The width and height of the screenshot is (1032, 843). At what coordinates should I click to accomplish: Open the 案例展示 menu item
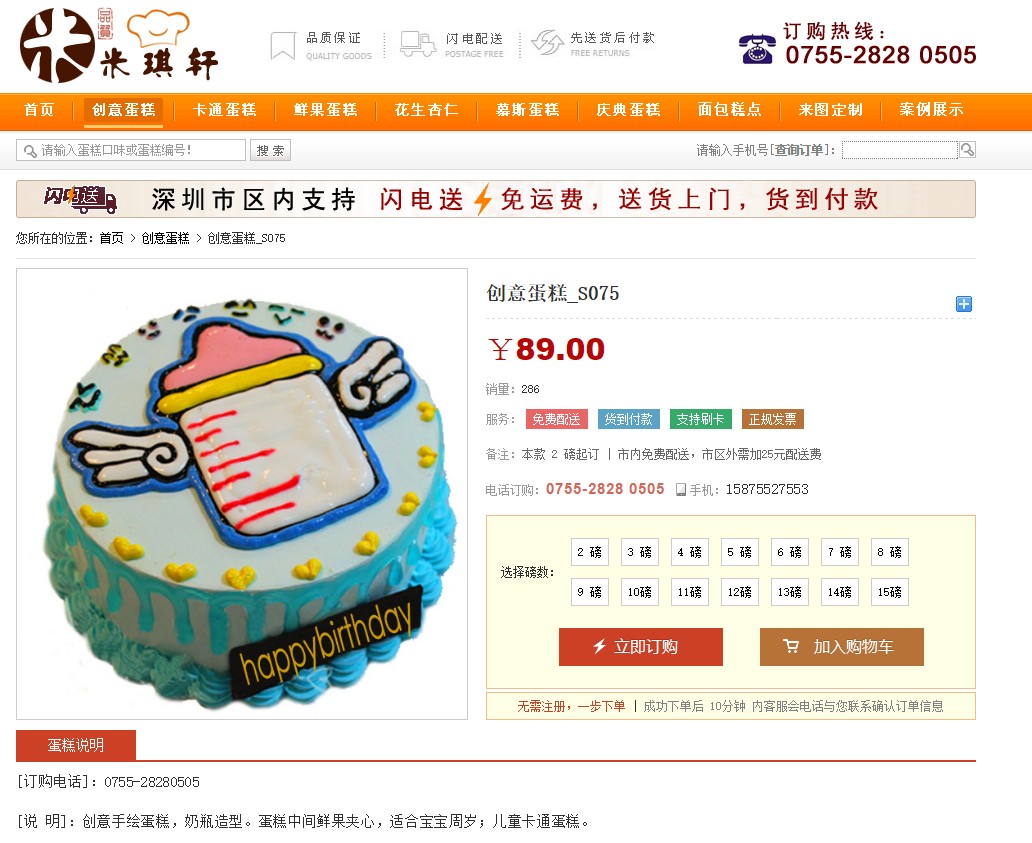point(931,110)
